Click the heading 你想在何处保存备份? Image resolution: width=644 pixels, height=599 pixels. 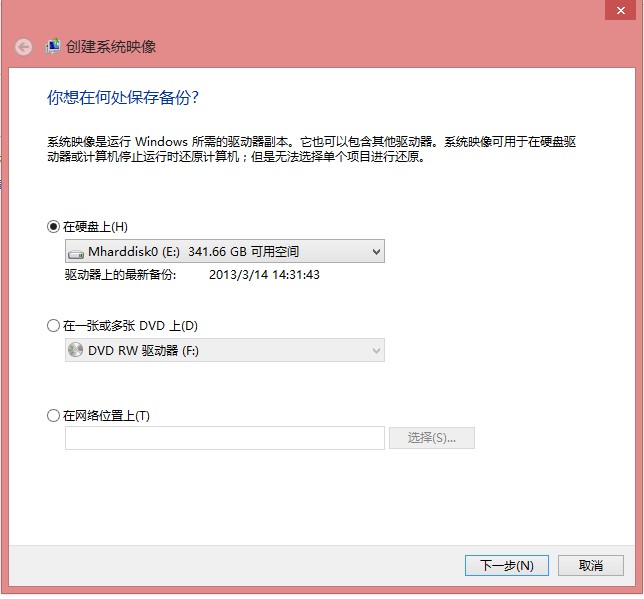pos(123,98)
